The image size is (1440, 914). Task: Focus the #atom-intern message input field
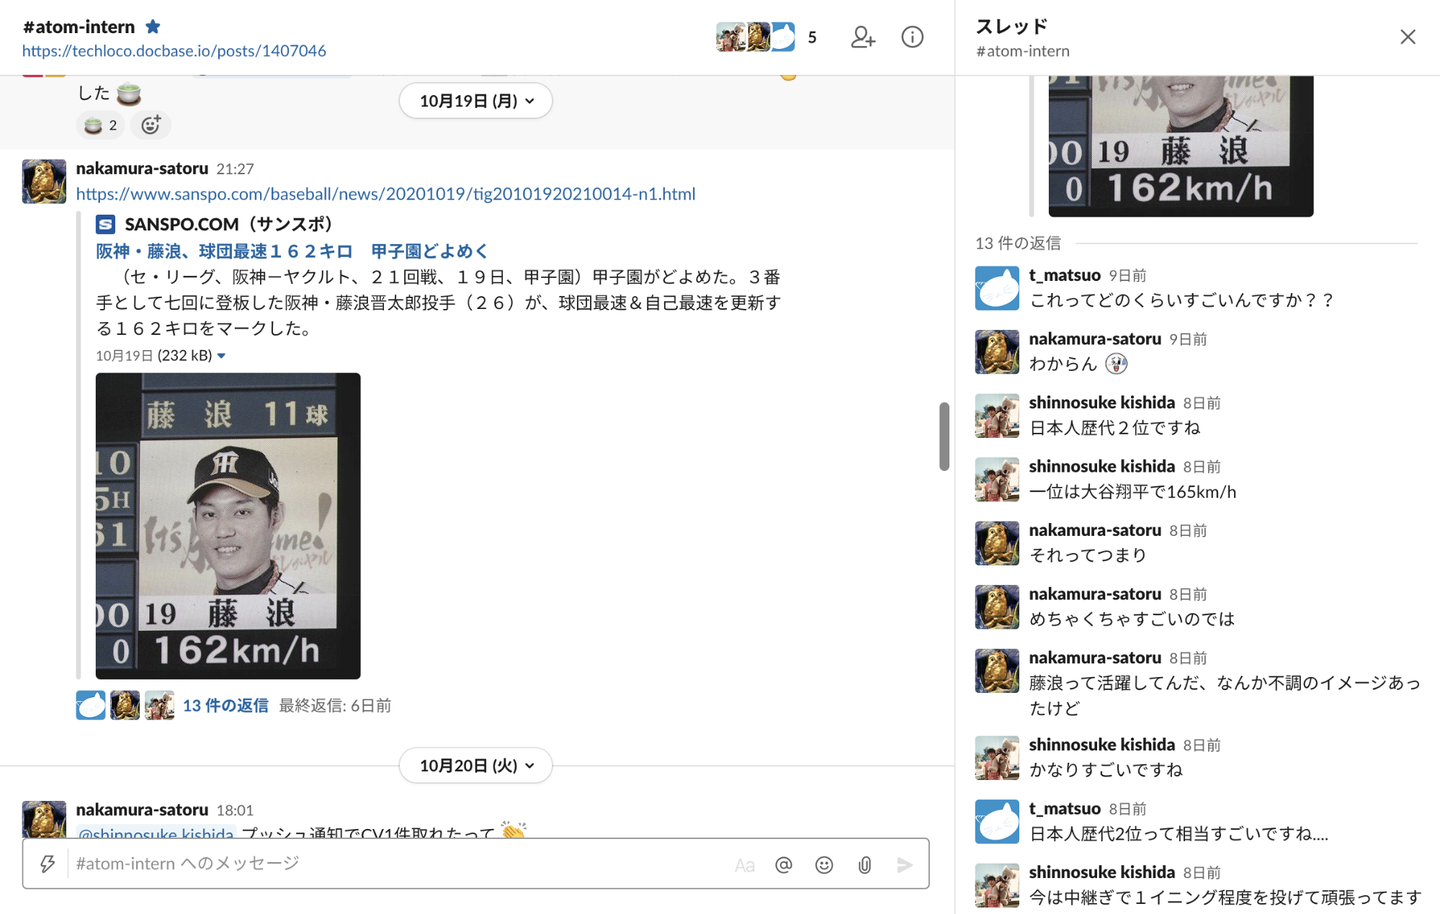[x=400, y=864]
